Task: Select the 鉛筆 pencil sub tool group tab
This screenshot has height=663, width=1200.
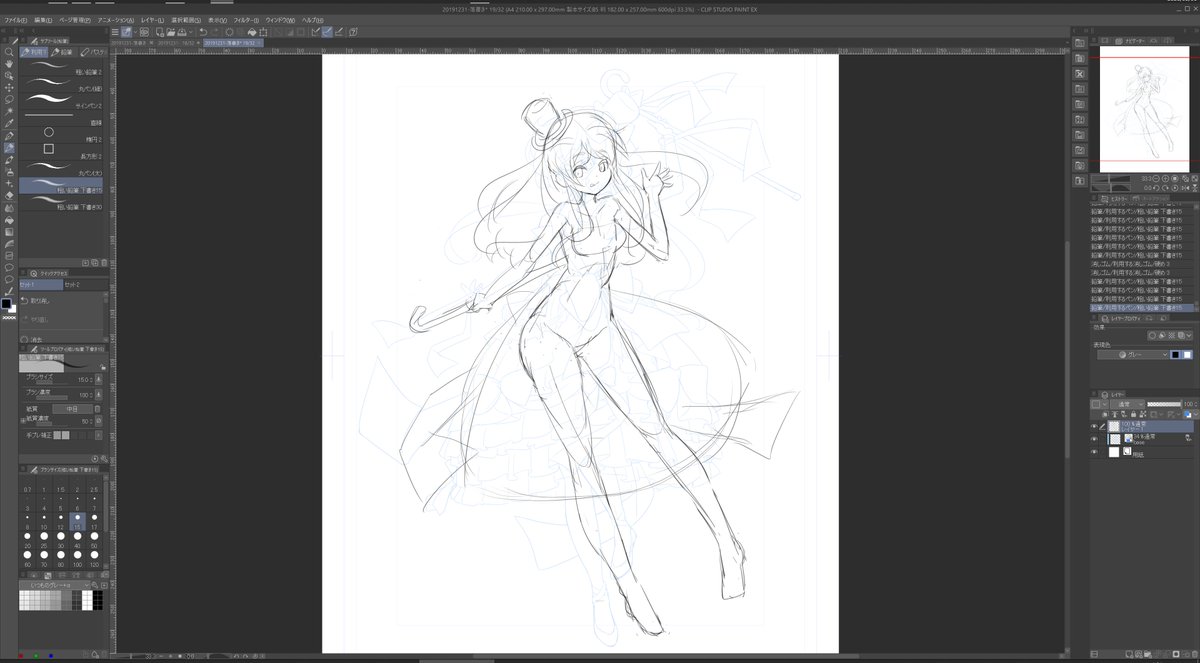Action: pyautogui.click(x=62, y=51)
